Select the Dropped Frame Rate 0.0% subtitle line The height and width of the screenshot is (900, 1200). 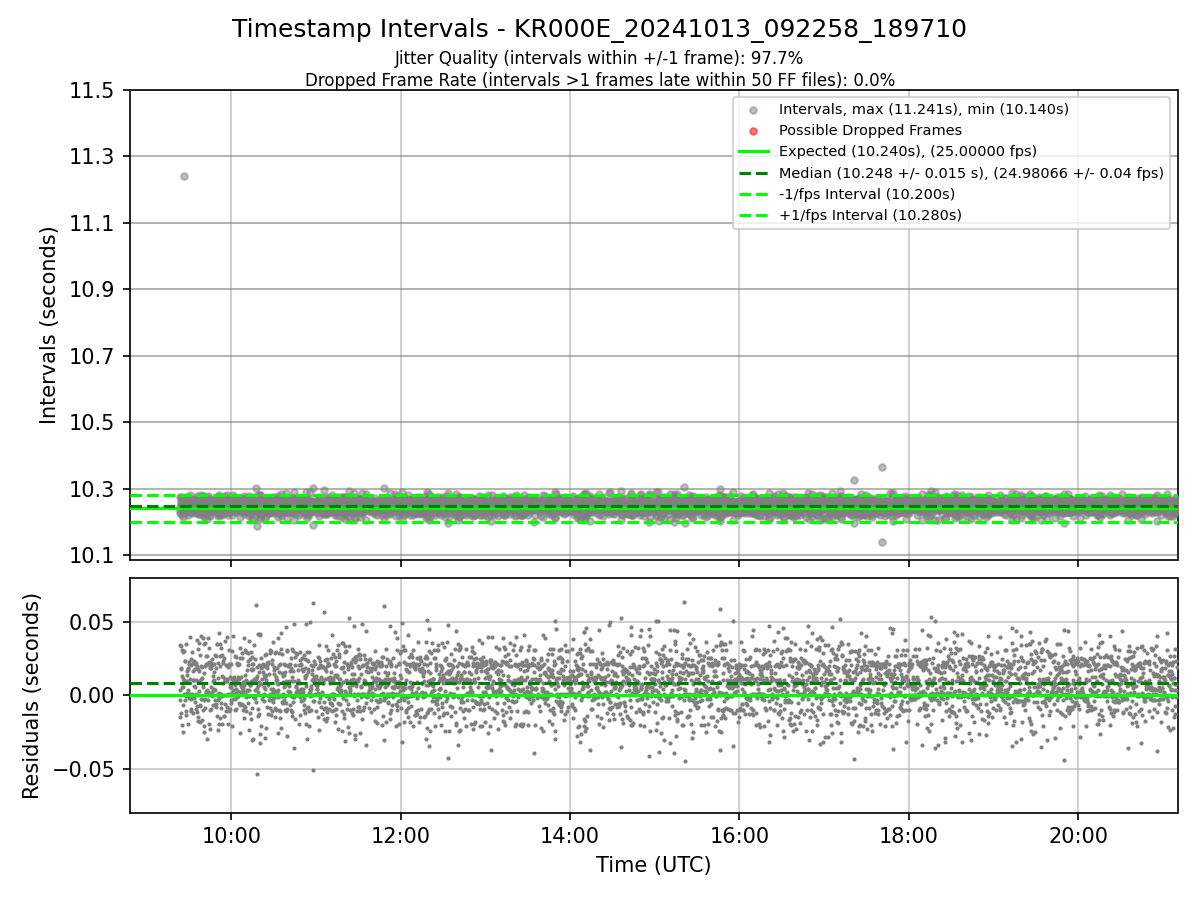click(599, 80)
